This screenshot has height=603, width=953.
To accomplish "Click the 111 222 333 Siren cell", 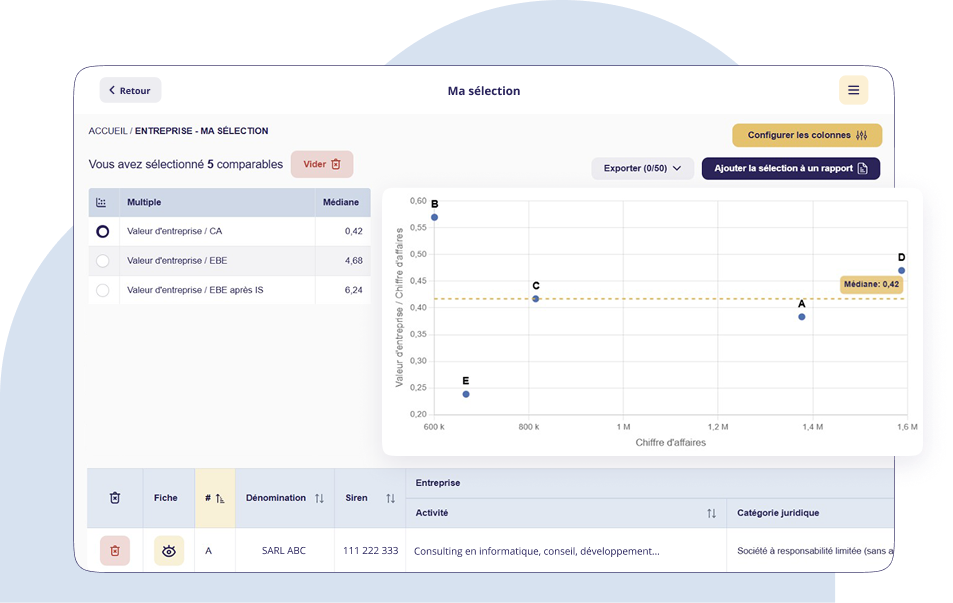I will click(x=370, y=551).
